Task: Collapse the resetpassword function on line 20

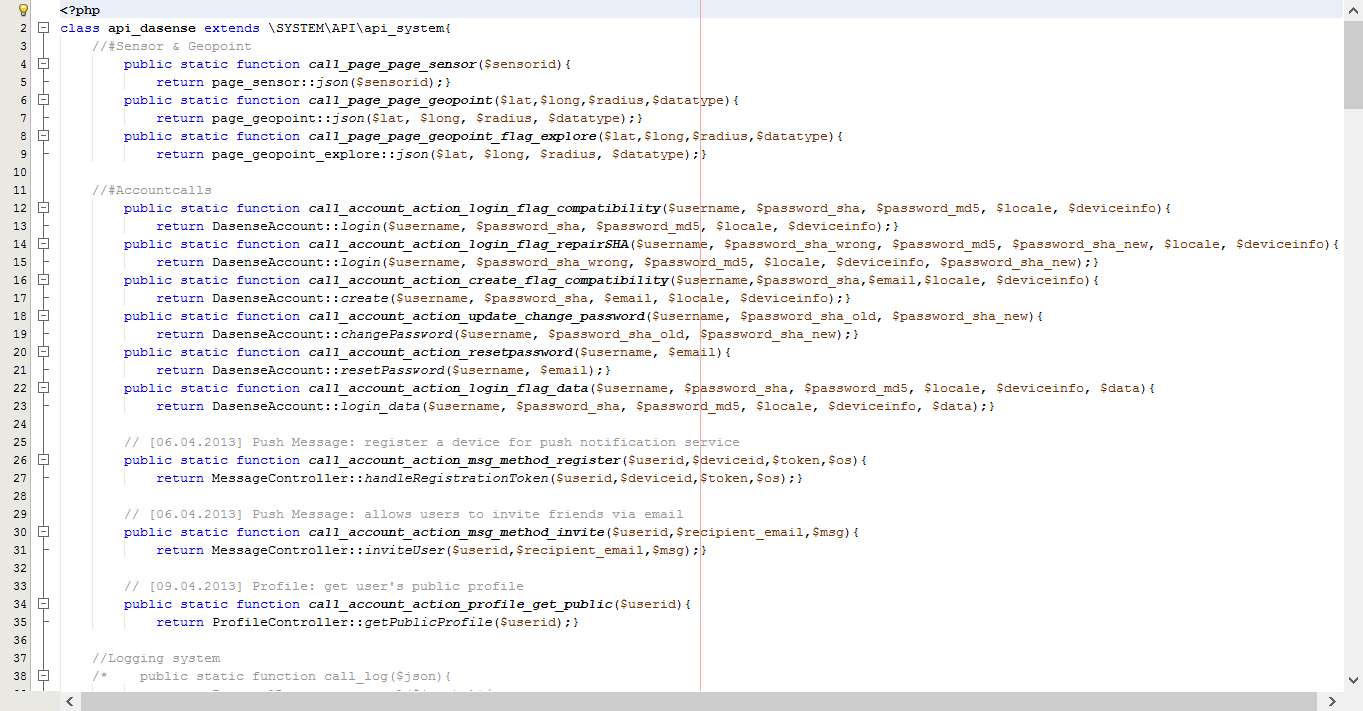Action: click(43, 352)
